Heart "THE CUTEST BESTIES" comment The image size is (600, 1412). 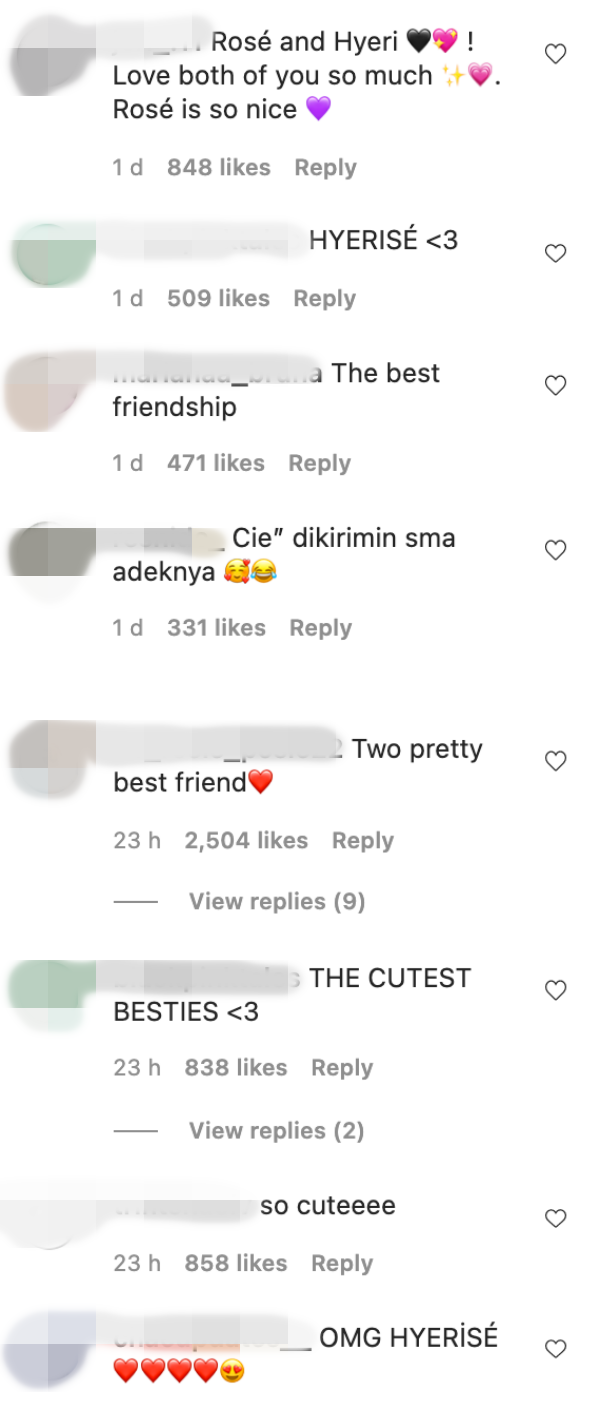pos(555,991)
